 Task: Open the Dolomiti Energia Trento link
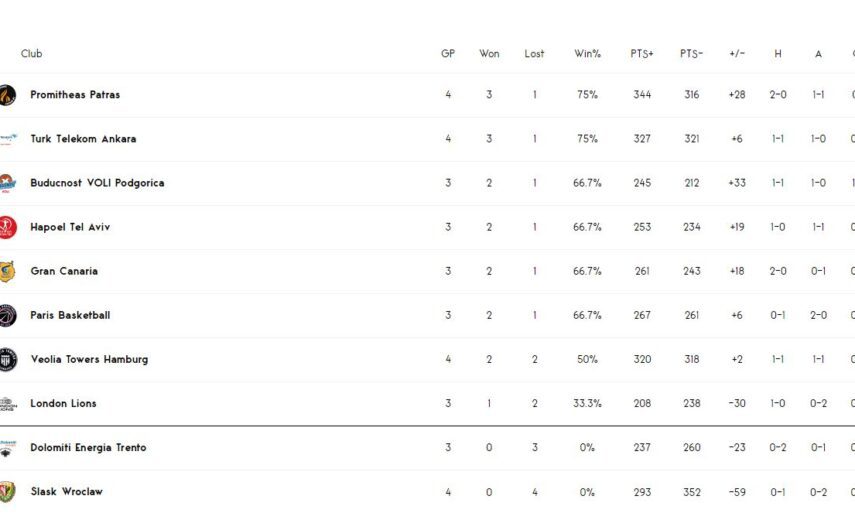[88, 447]
